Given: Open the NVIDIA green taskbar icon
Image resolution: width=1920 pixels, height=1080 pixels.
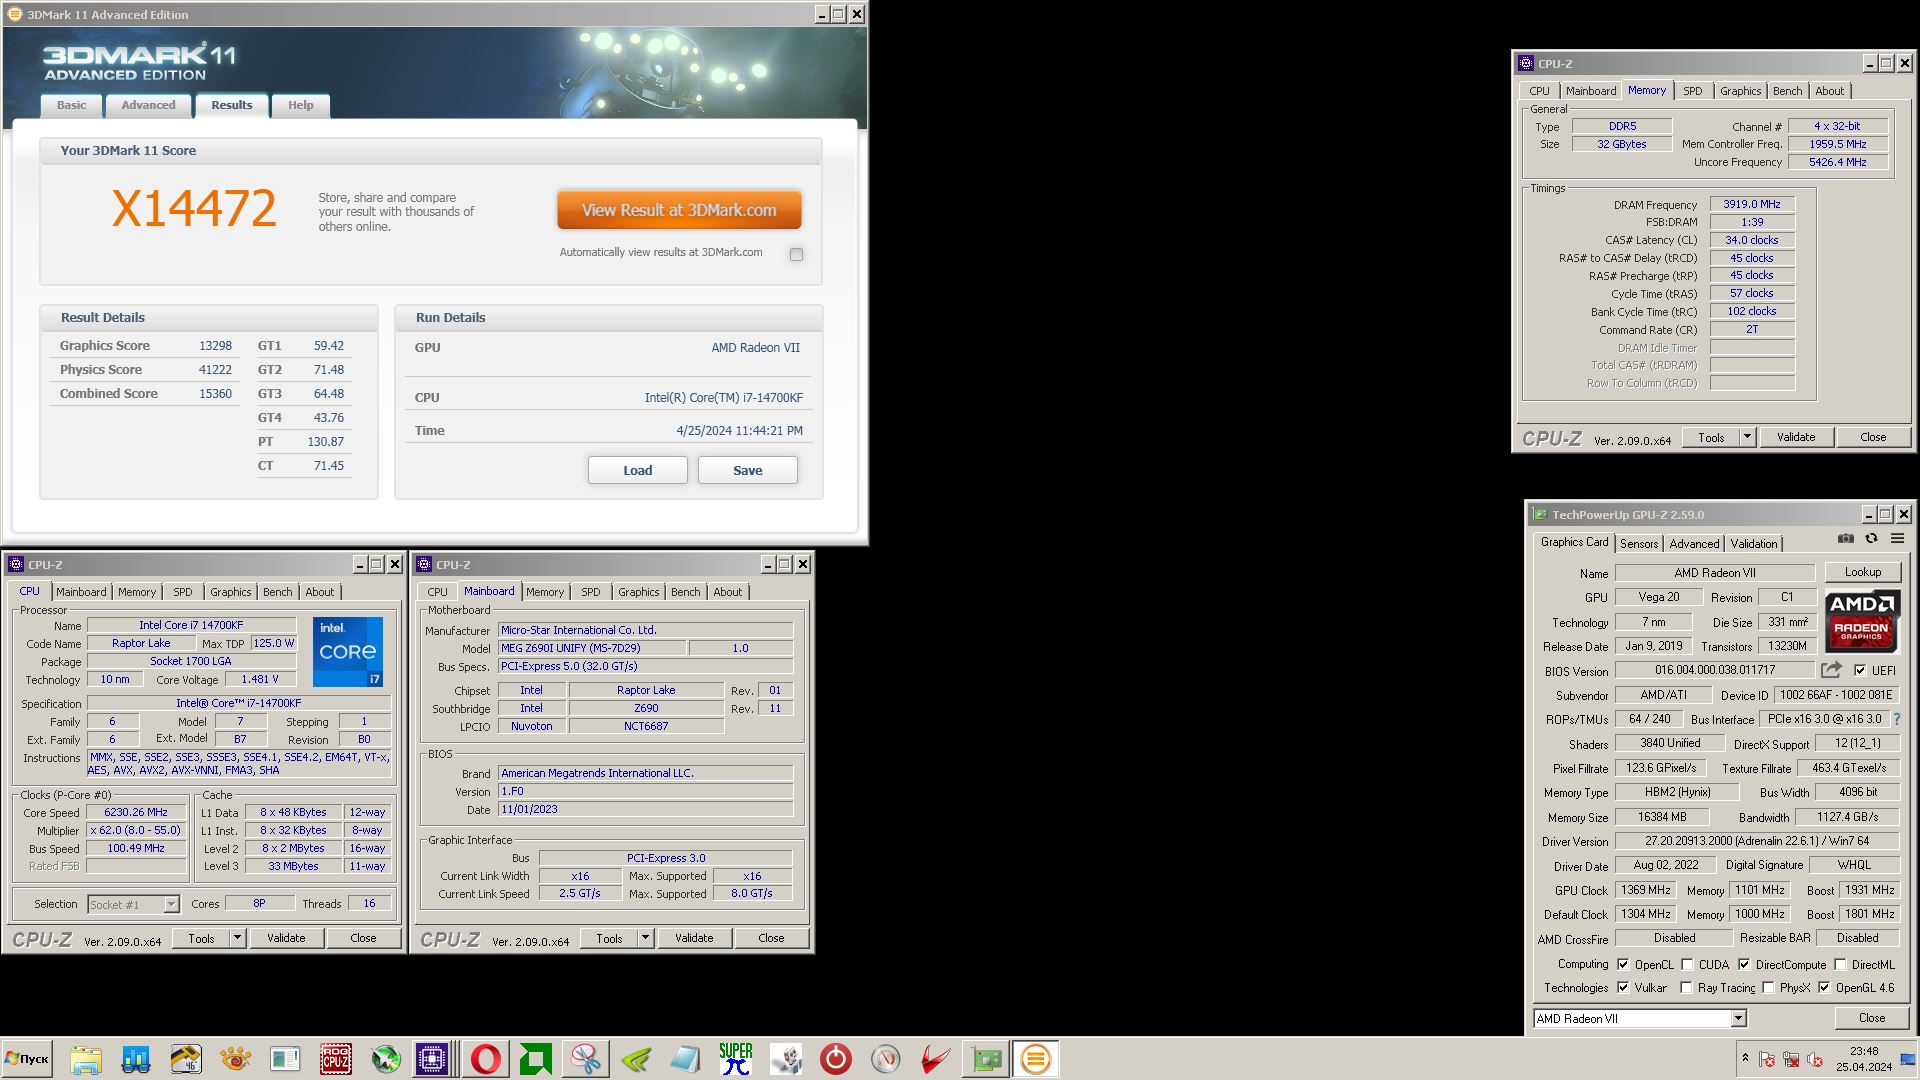Looking at the screenshot, I should pos(636,1059).
